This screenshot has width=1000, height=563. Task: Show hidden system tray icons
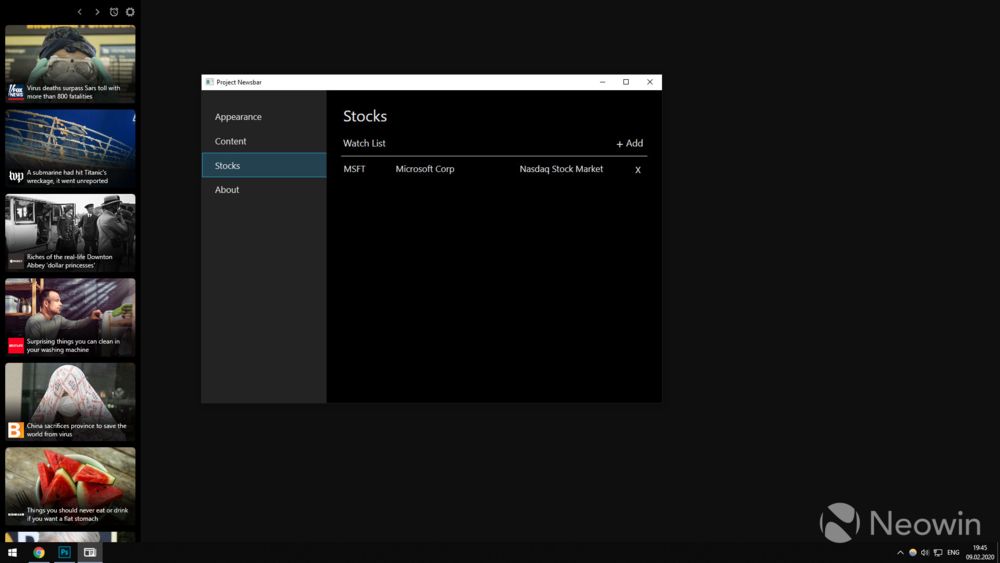point(900,553)
